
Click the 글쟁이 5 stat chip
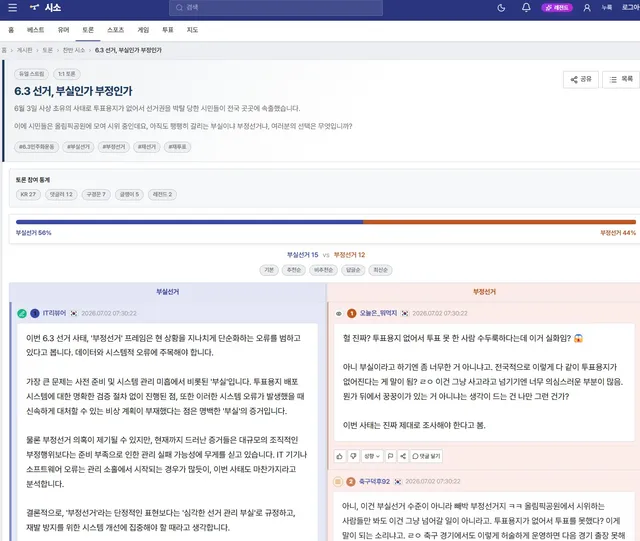(x=129, y=194)
